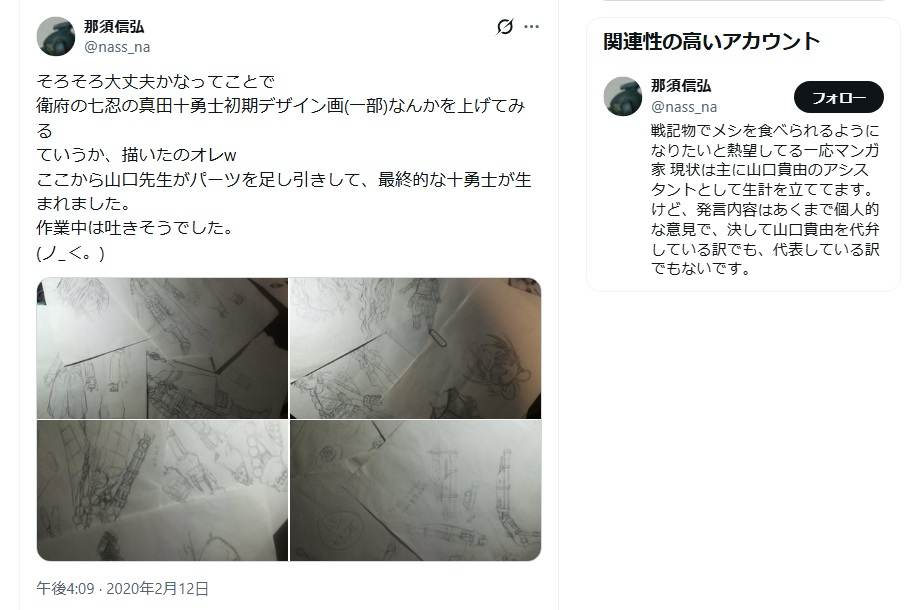Image resolution: width=915 pixels, height=610 pixels.
Task: Click the tweet timestamp 午後4:09 · 2020年2月12日
Action: pos(123,588)
